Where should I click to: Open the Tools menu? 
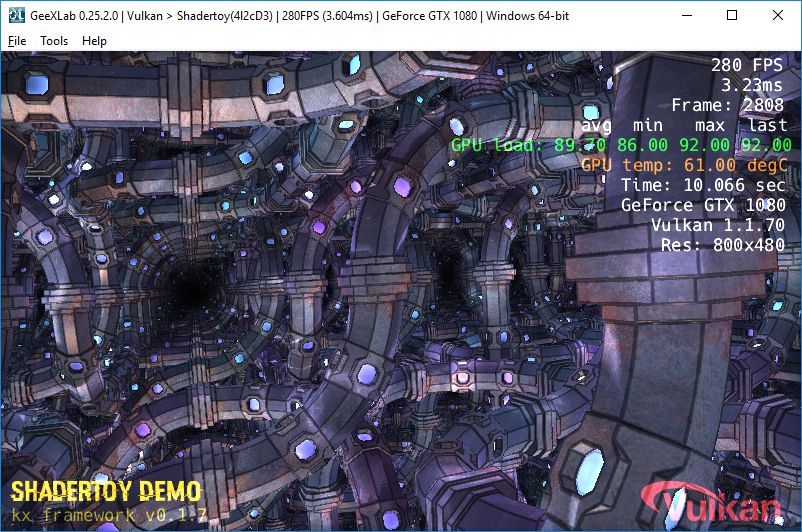point(54,41)
